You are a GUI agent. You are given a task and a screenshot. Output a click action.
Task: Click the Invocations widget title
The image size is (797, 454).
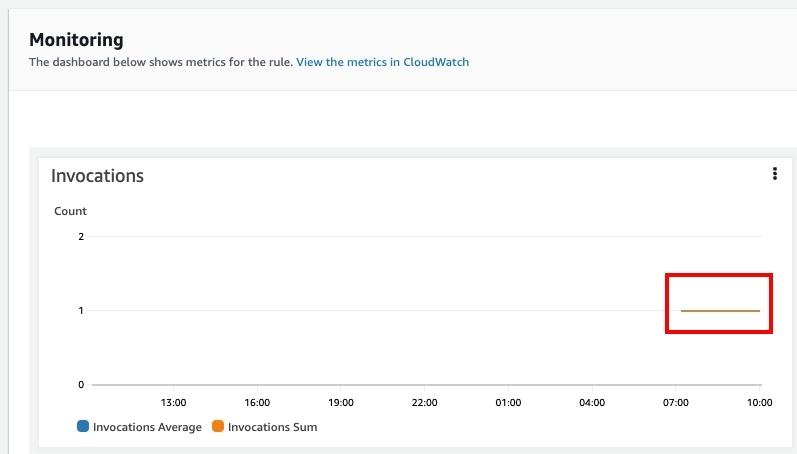click(x=97, y=176)
